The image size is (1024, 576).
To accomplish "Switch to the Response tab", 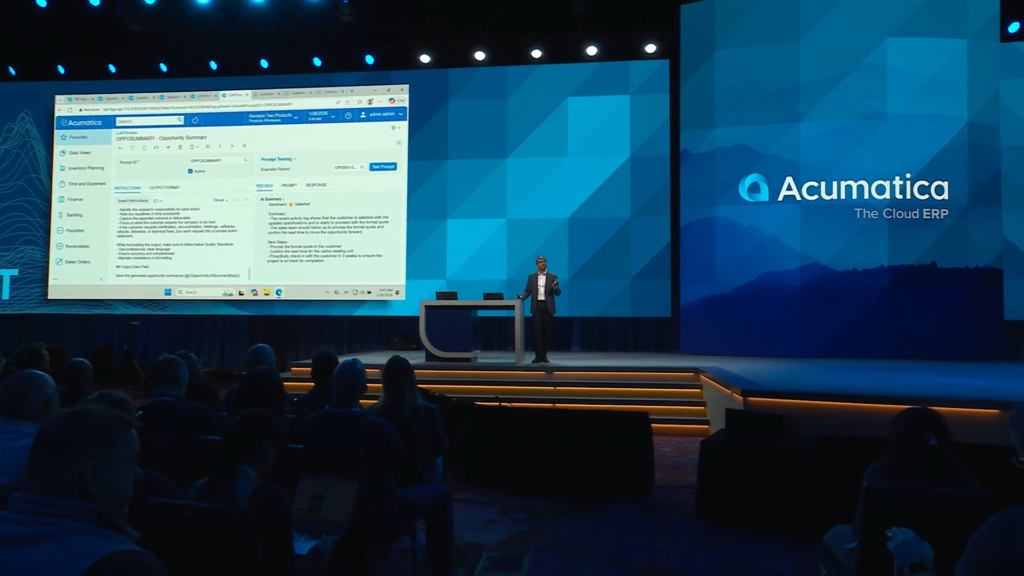I will [x=316, y=185].
